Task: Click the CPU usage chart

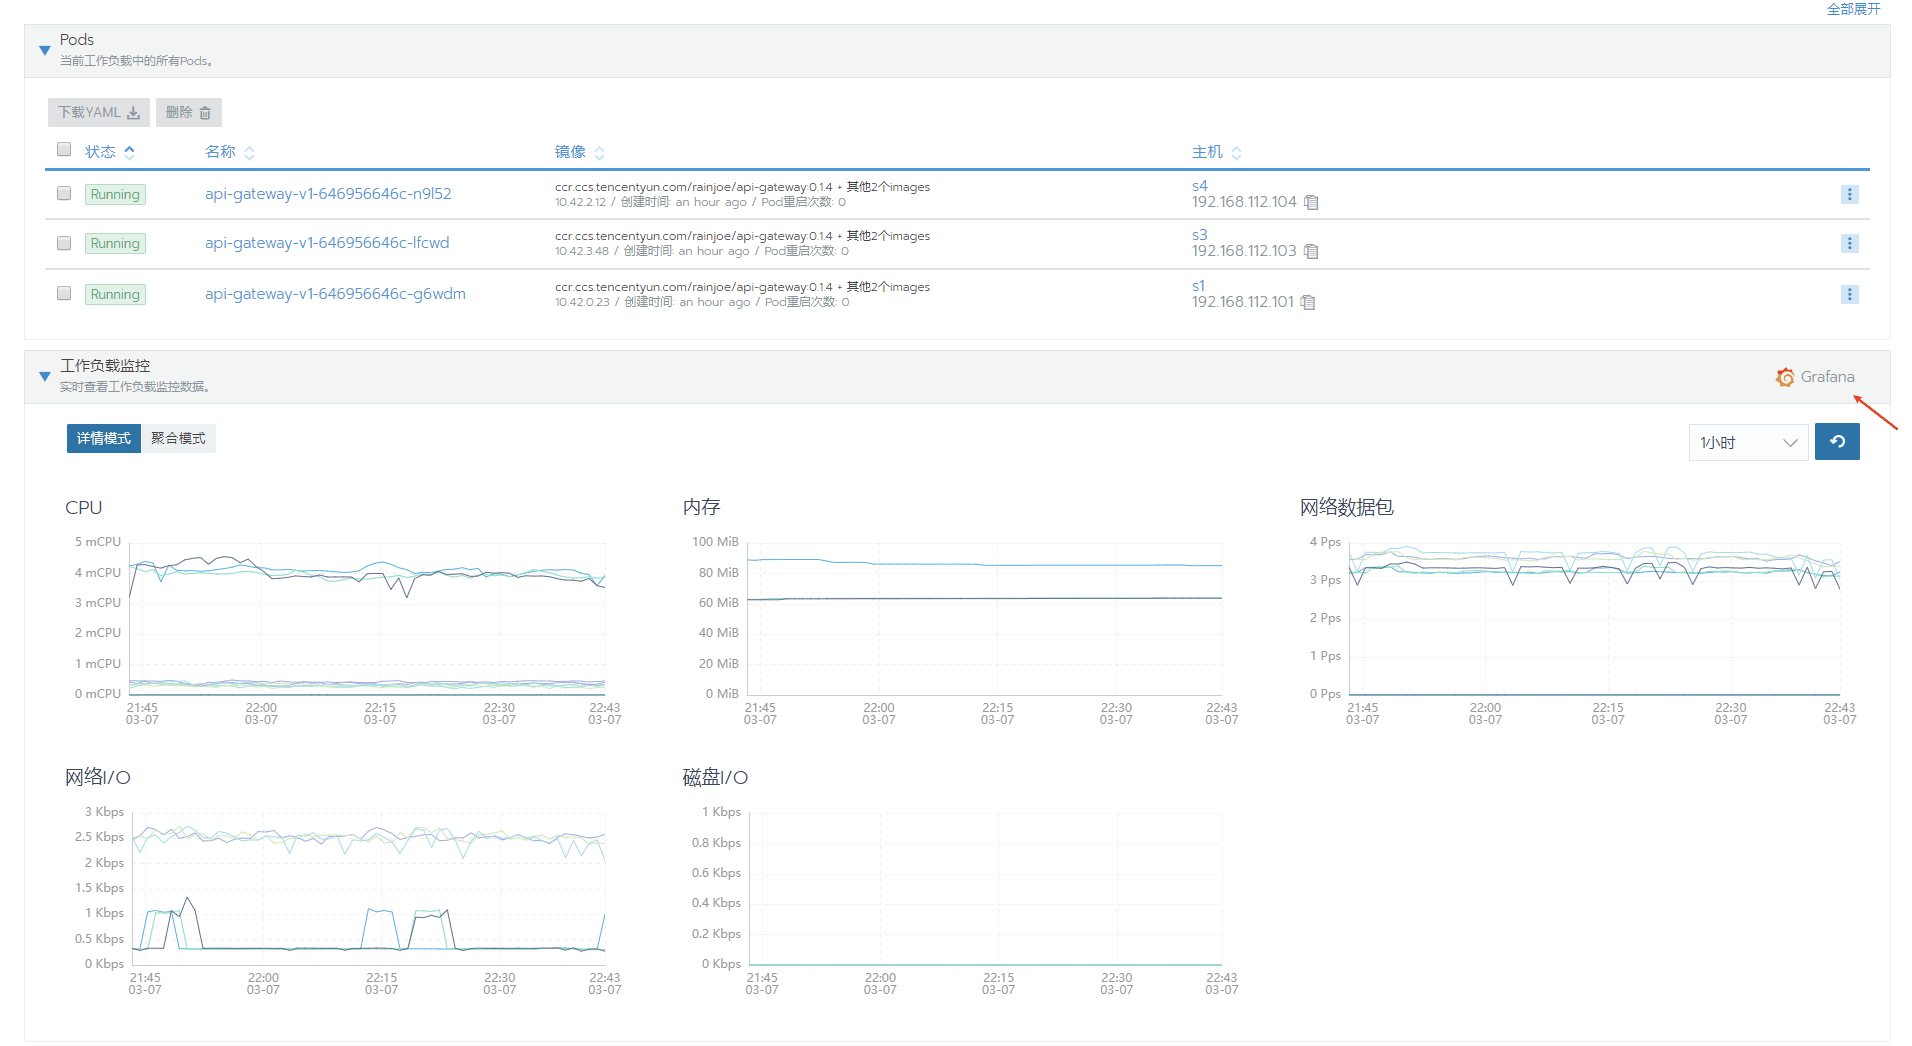Action: tap(367, 618)
